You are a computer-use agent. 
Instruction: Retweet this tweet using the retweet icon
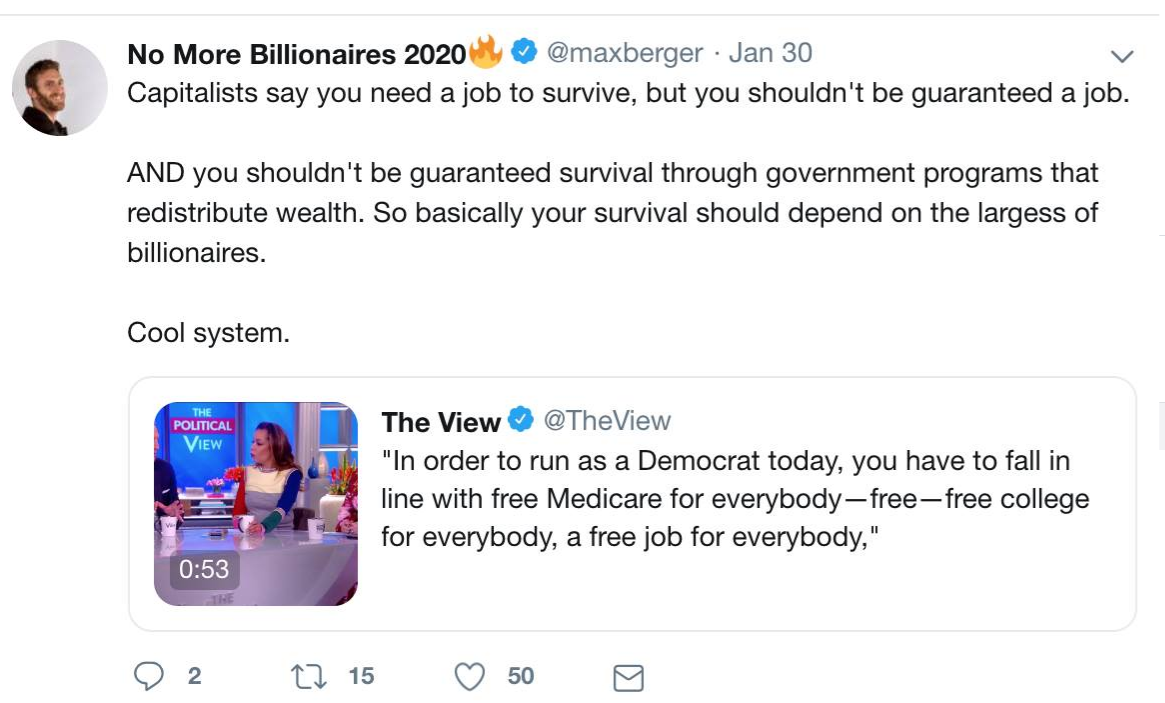[x=307, y=677]
